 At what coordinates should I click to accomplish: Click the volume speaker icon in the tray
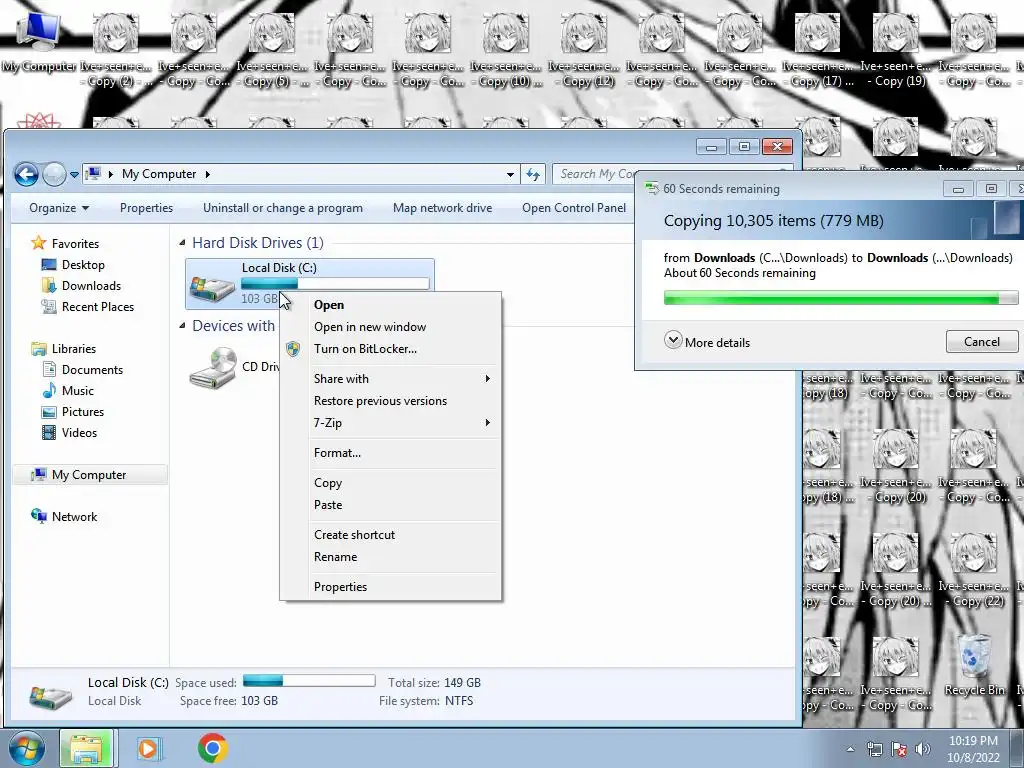tap(922, 749)
